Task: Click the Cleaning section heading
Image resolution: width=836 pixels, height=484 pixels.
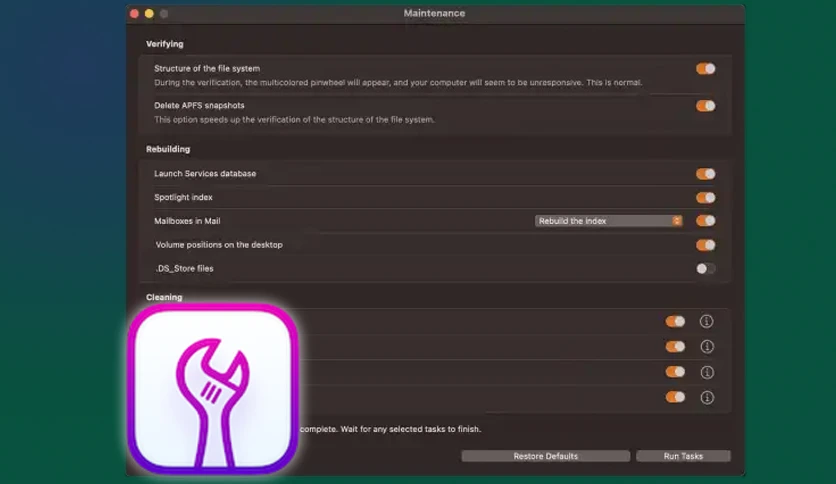Action: [x=164, y=297]
